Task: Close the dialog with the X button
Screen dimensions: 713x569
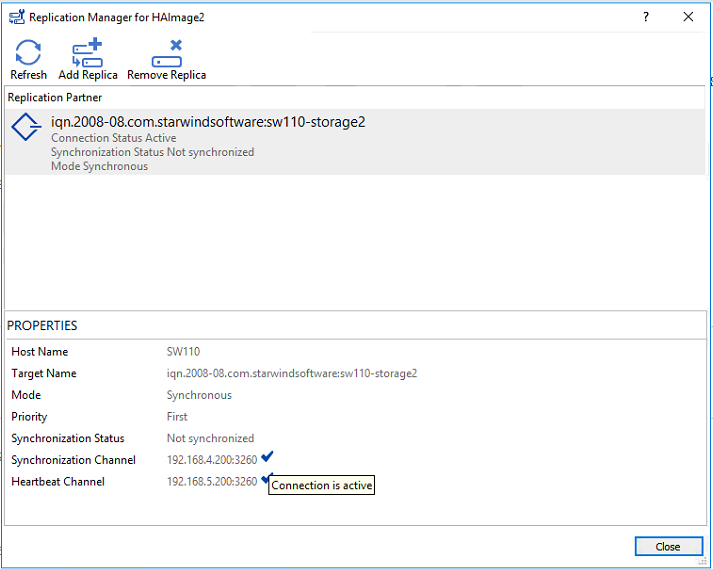Action: [x=688, y=17]
